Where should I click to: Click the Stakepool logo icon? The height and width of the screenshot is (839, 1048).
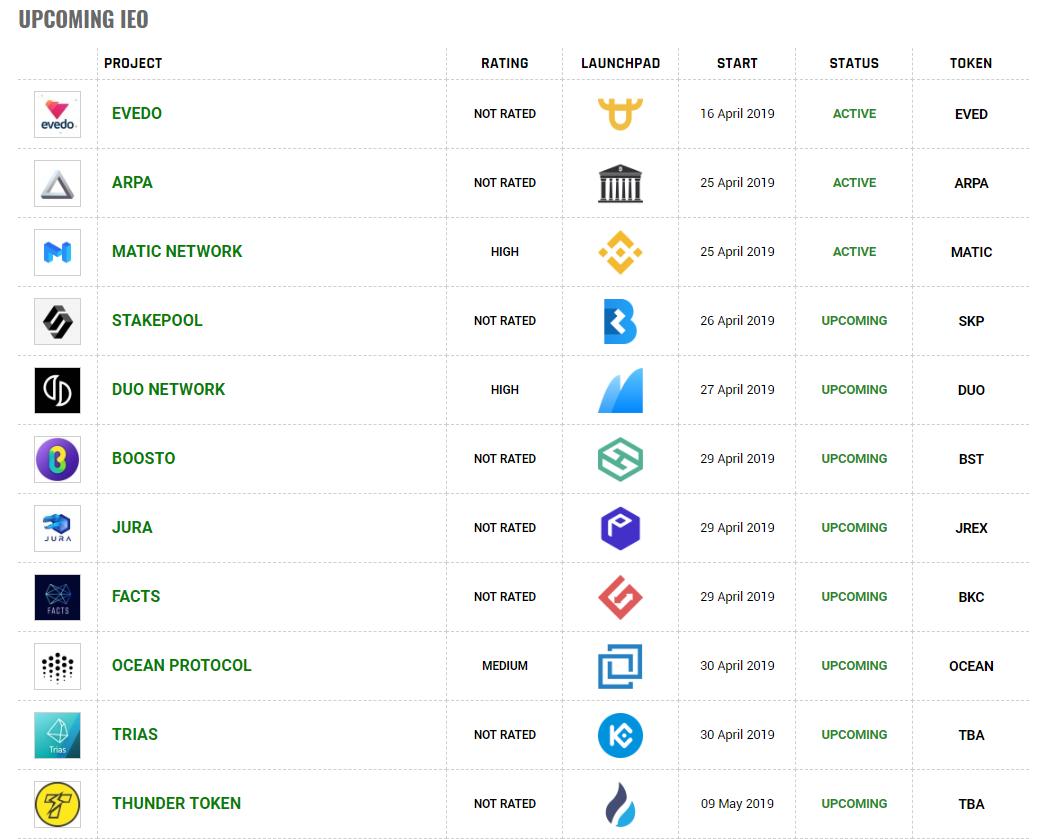pyautogui.click(x=57, y=322)
